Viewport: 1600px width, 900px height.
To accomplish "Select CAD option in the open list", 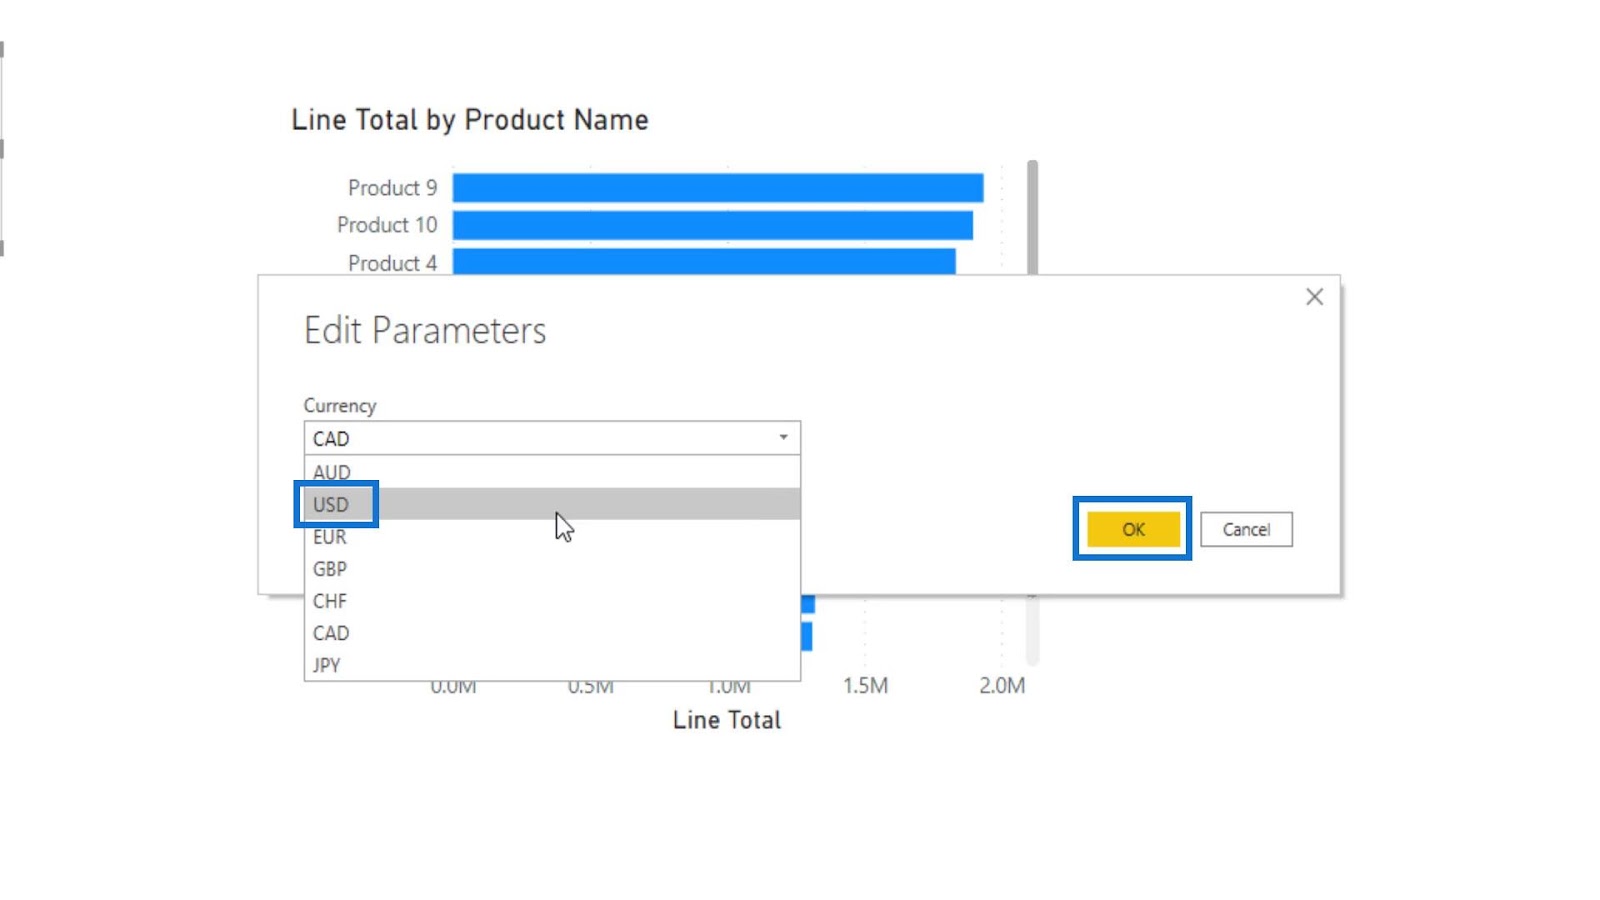I will [331, 633].
